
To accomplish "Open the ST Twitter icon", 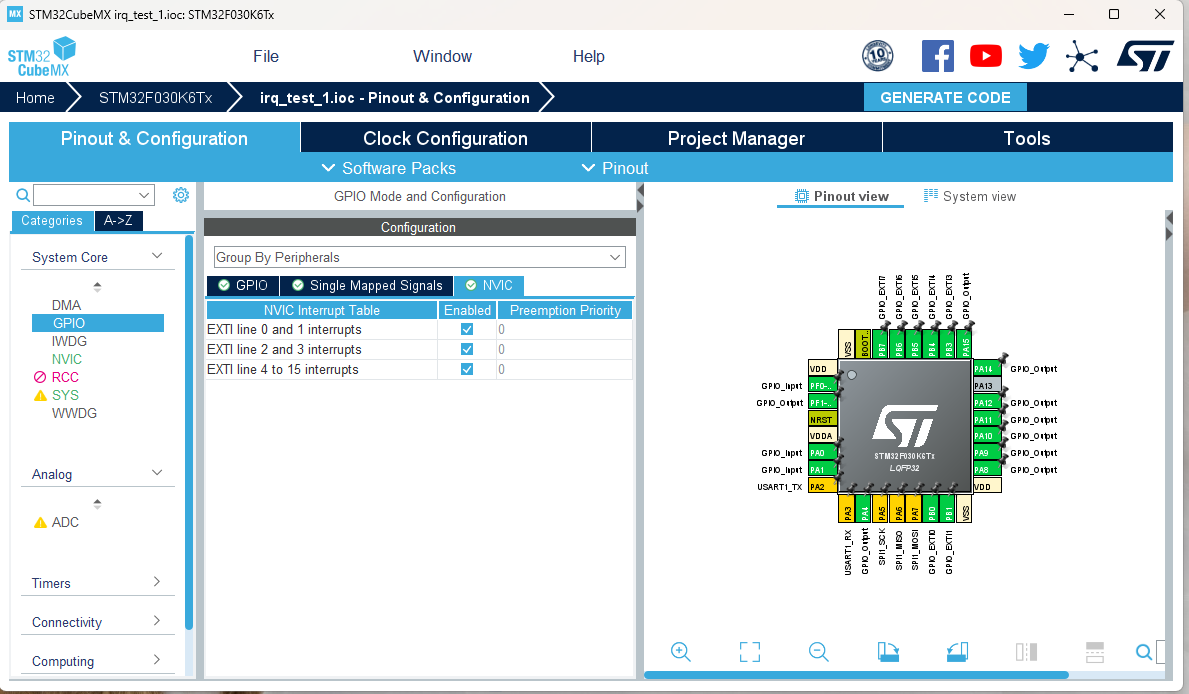I will click(1034, 56).
